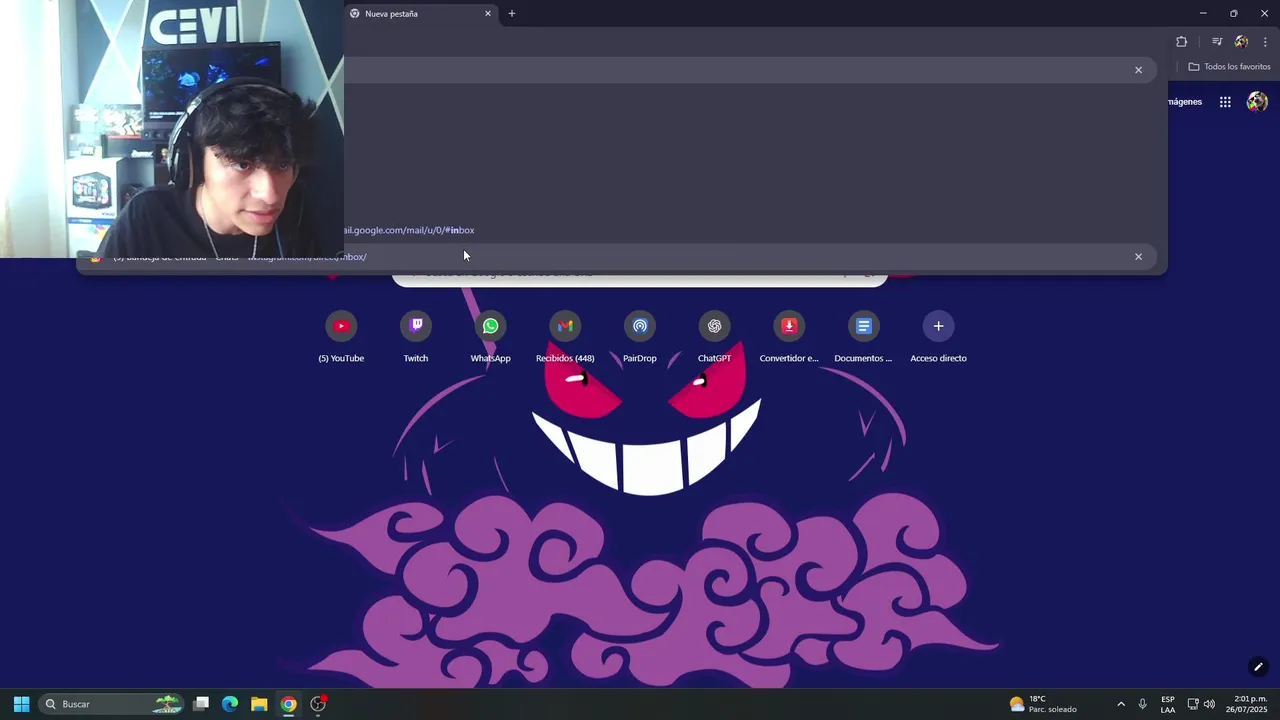Open the volume tray icon
The height and width of the screenshot is (720, 1280).
pyautogui.click(x=1209, y=704)
